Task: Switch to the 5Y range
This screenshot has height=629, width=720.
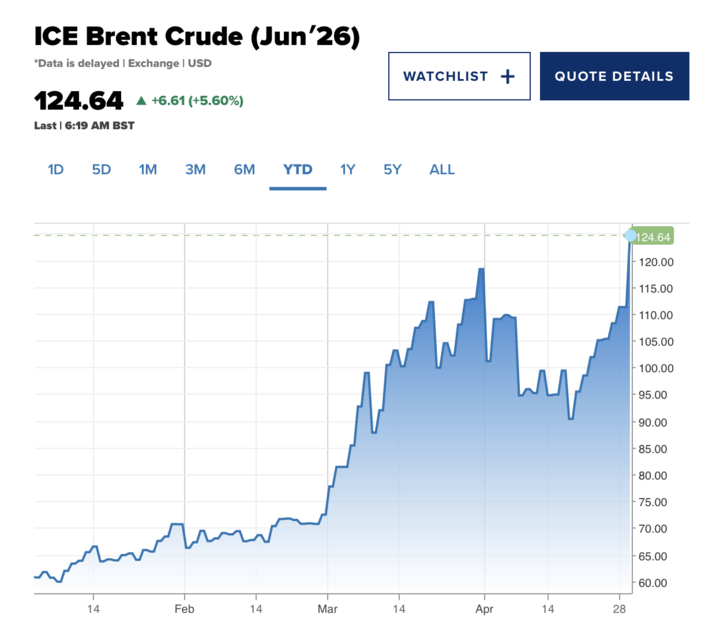Action: 392,169
